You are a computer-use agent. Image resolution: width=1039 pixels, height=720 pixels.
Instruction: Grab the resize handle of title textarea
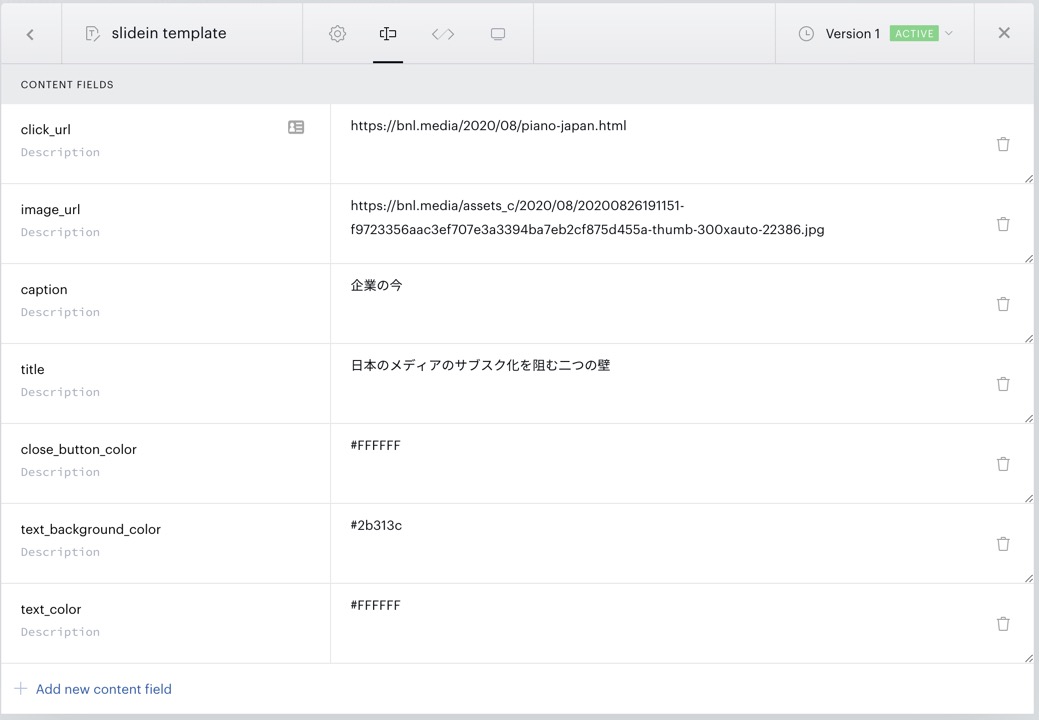[x=1028, y=418]
